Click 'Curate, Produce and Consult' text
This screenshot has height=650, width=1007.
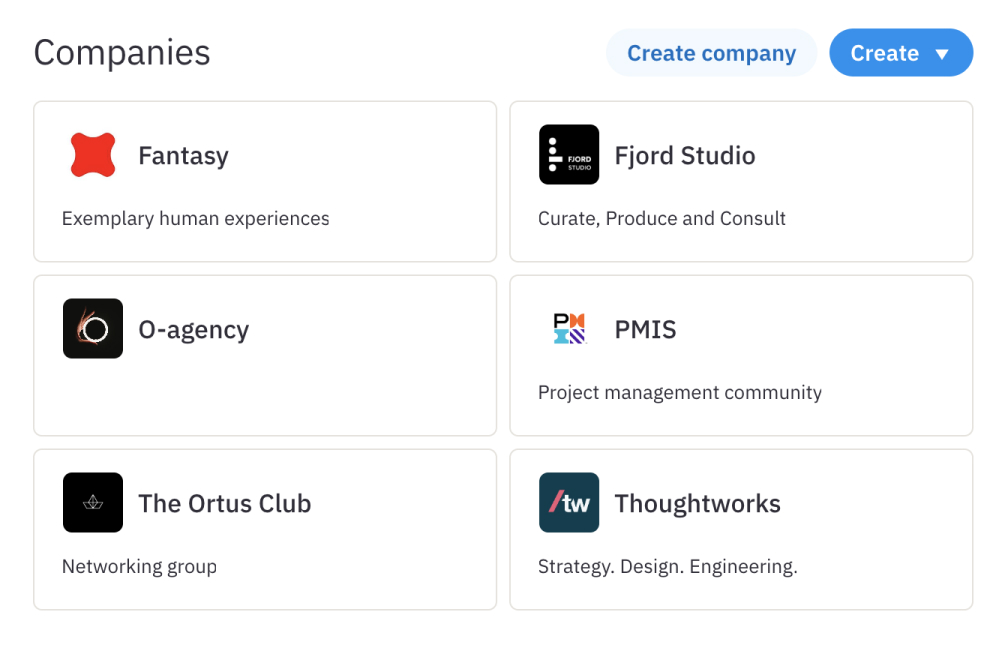[x=661, y=218]
